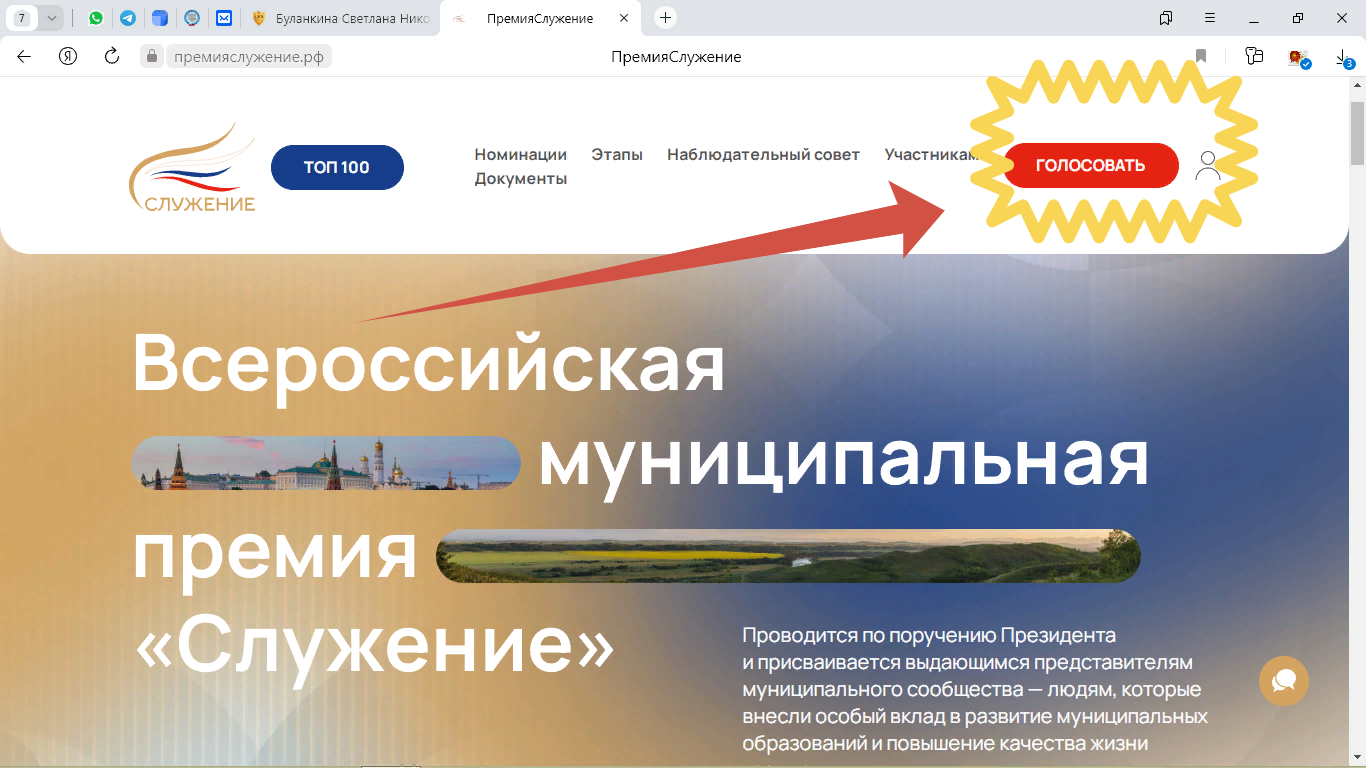Bookmark the page with the flag icon

click(1200, 57)
